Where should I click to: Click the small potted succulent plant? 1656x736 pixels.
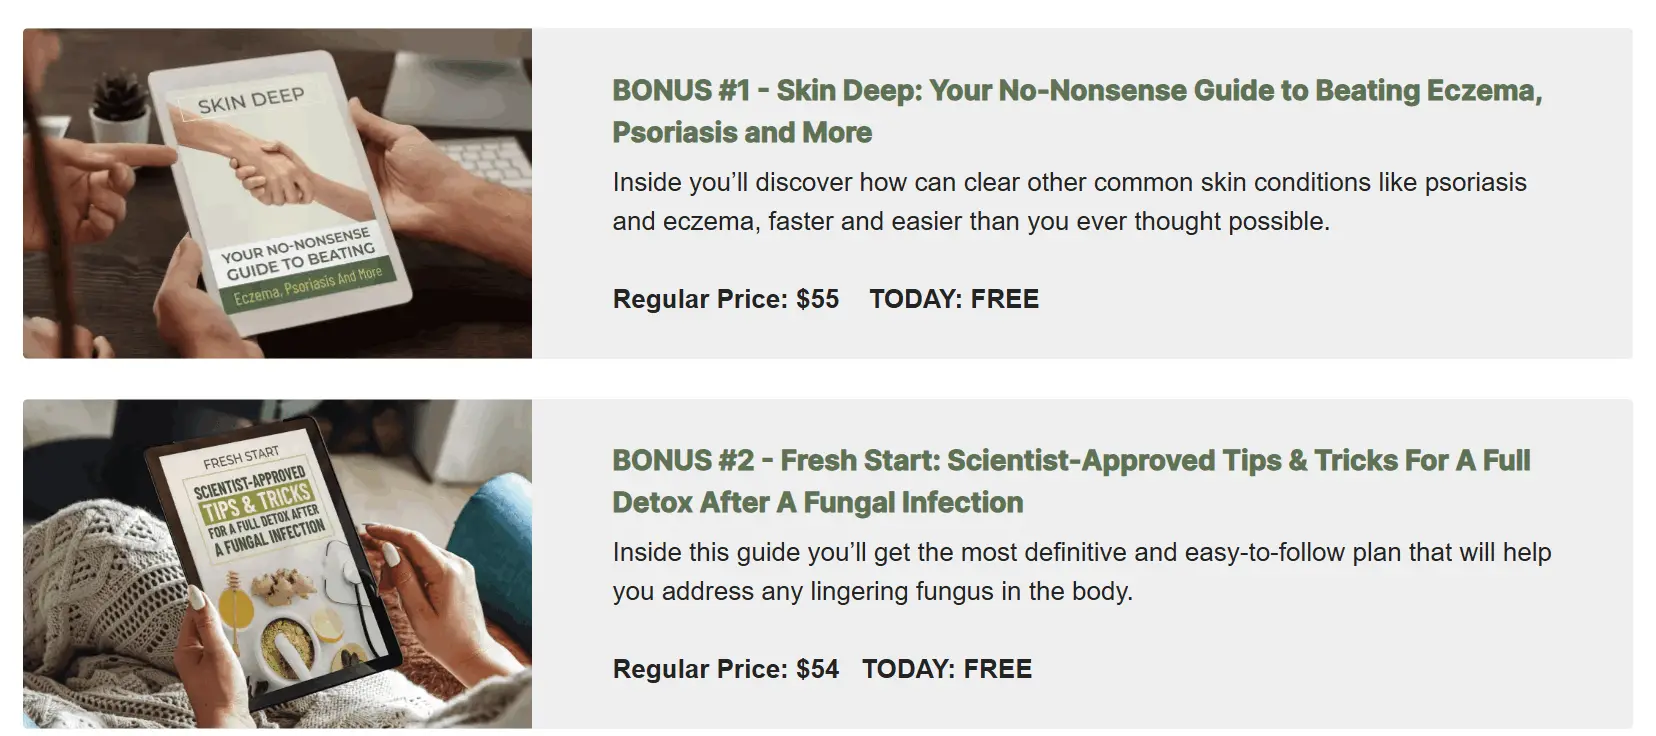tap(117, 108)
